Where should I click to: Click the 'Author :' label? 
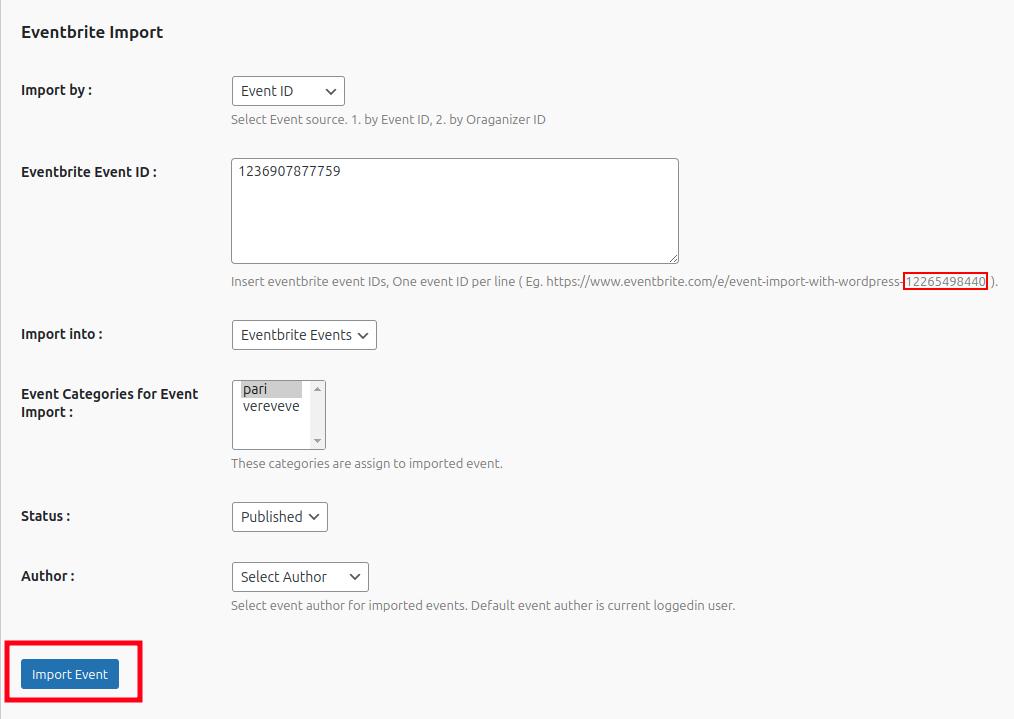pyautogui.click(x=47, y=576)
